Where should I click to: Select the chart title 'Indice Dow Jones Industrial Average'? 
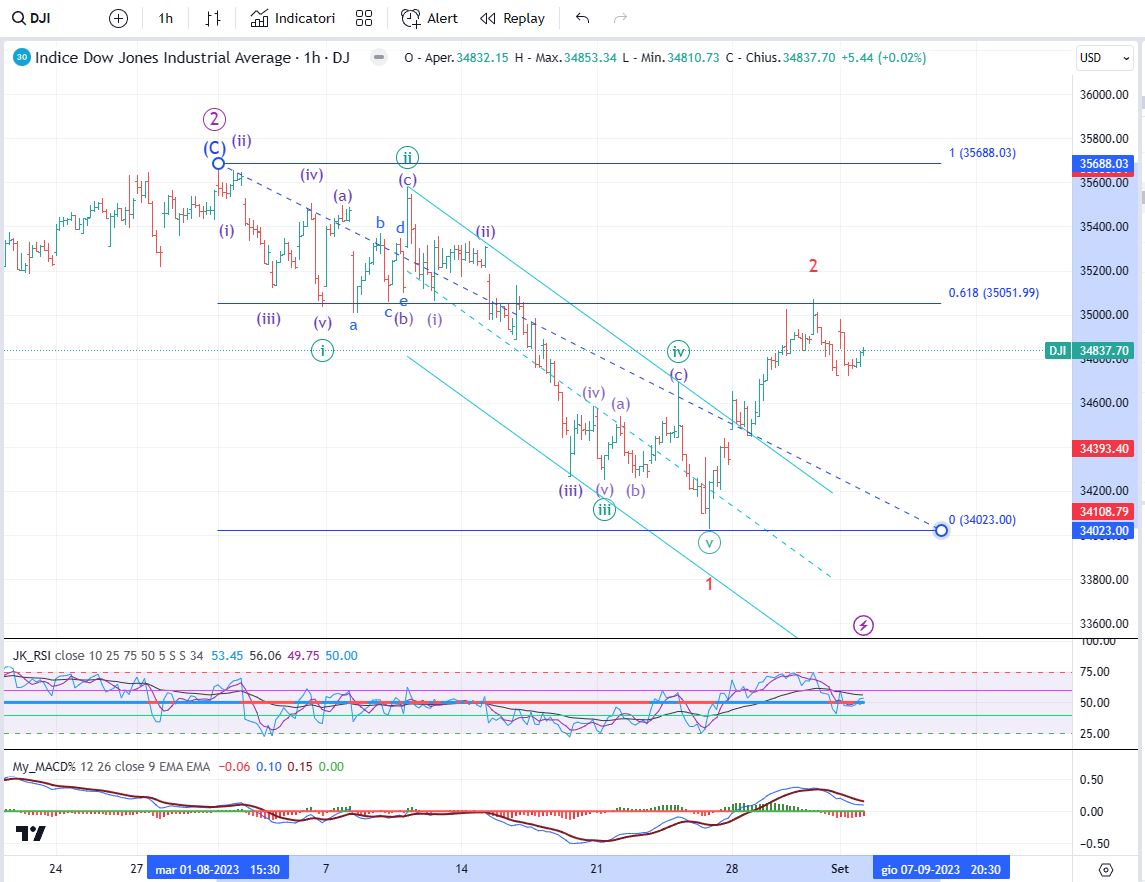(163, 58)
